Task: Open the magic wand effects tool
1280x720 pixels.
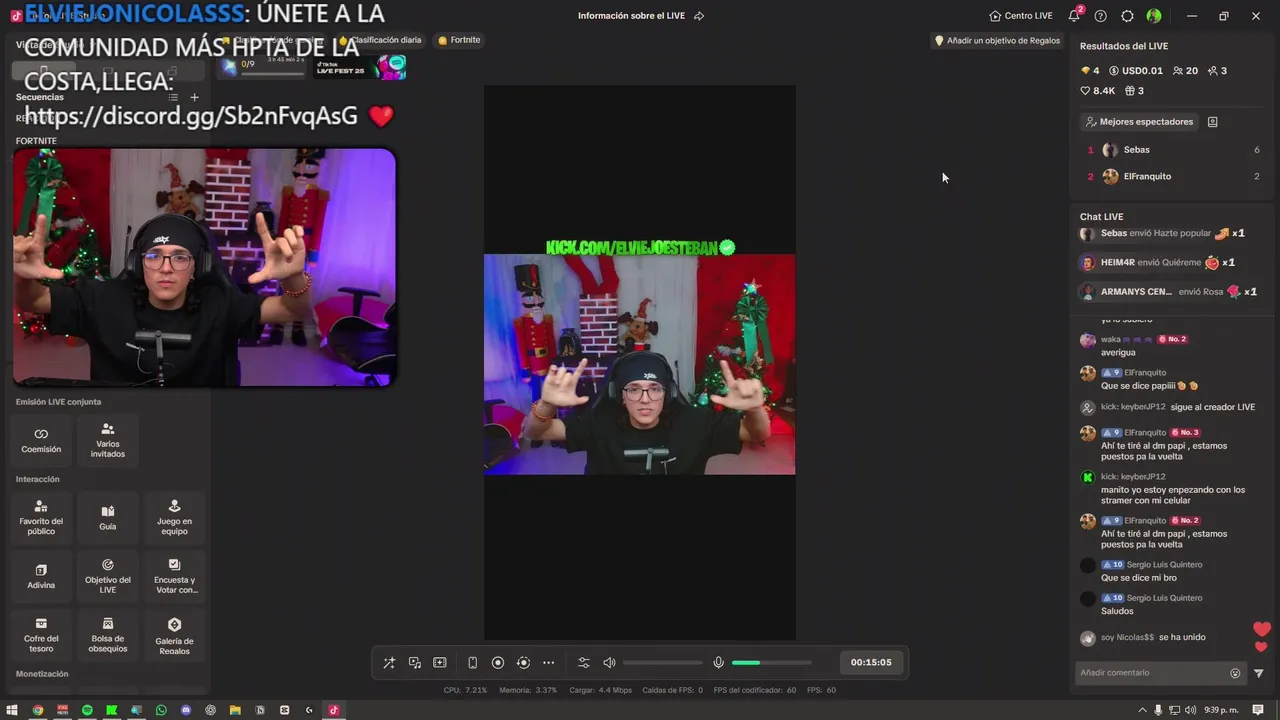Action: (389, 663)
